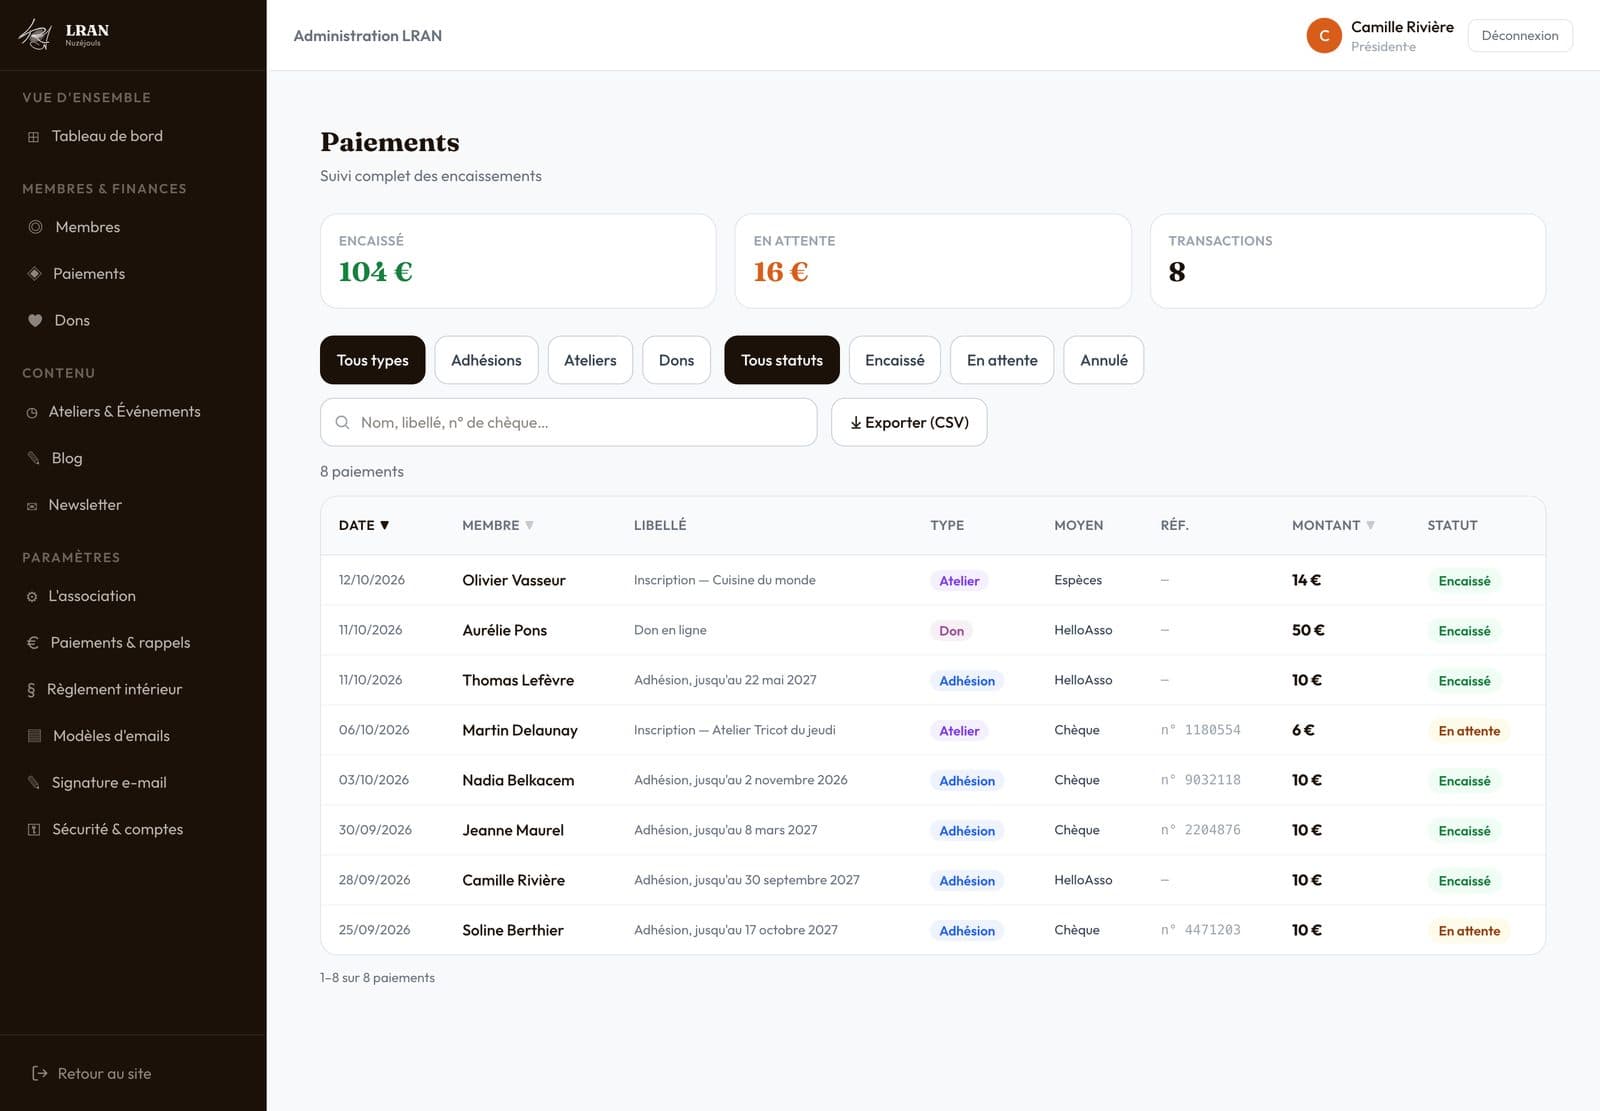Click the Ateliers & Événements clock icon
Image resolution: width=1600 pixels, height=1111 pixels.
(32, 412)
